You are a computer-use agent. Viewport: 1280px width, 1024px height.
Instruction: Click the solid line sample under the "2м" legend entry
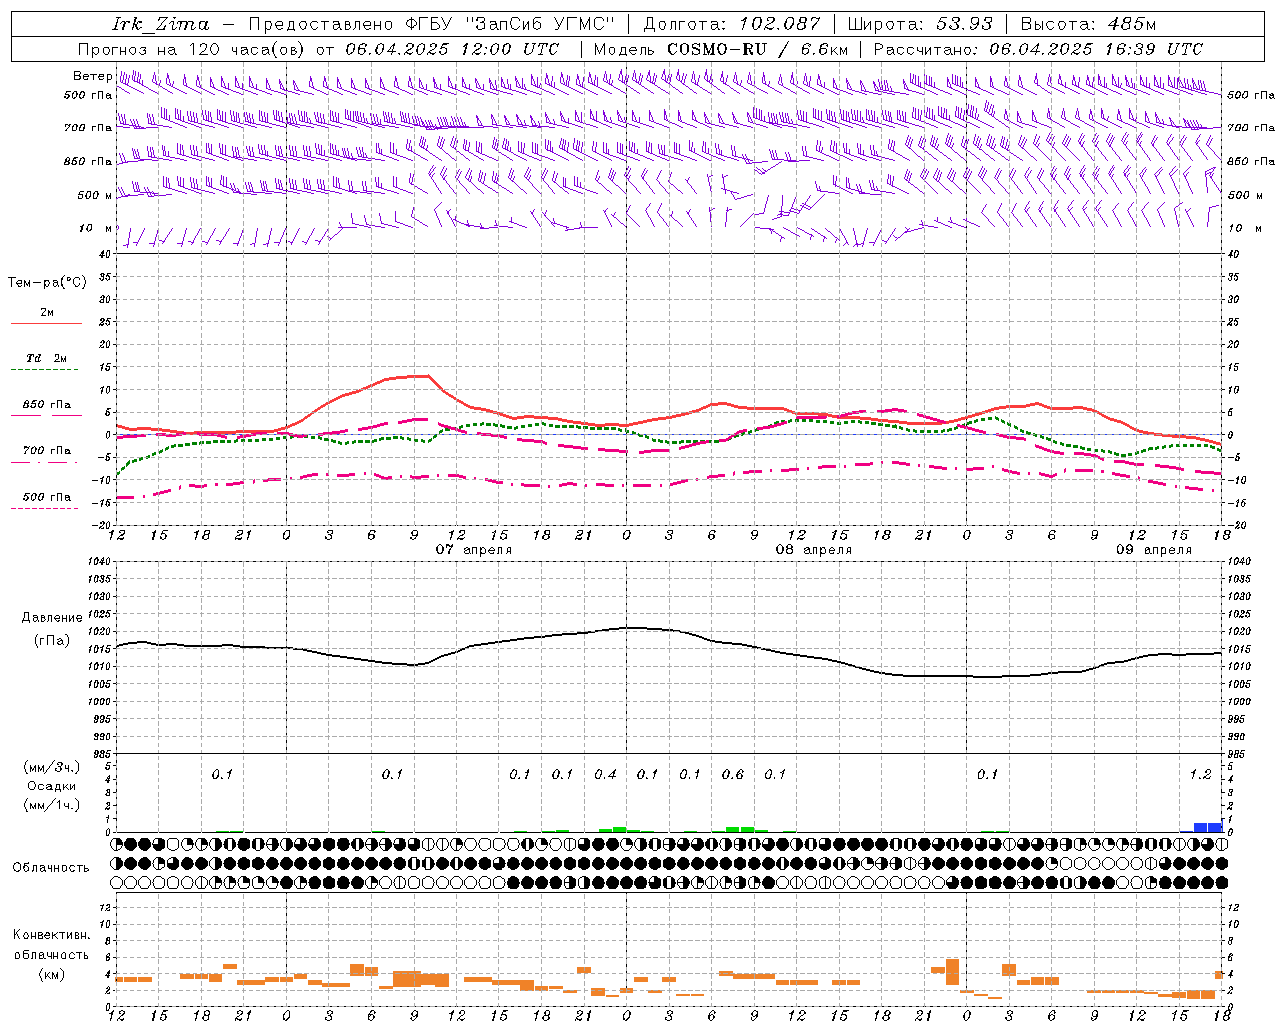pos(46,323)
